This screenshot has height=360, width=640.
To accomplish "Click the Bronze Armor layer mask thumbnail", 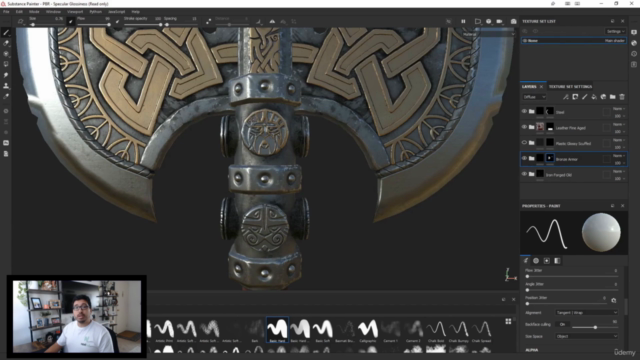I will coord(550,158).
